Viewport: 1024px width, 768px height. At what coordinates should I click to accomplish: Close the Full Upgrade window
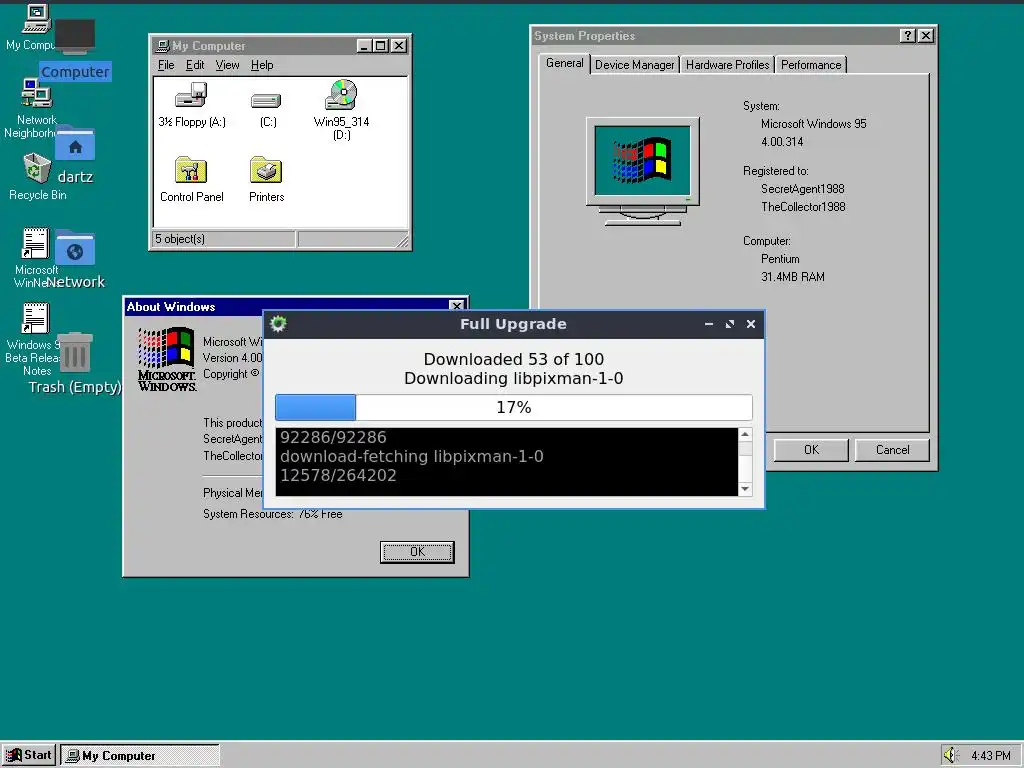[751, 324]
